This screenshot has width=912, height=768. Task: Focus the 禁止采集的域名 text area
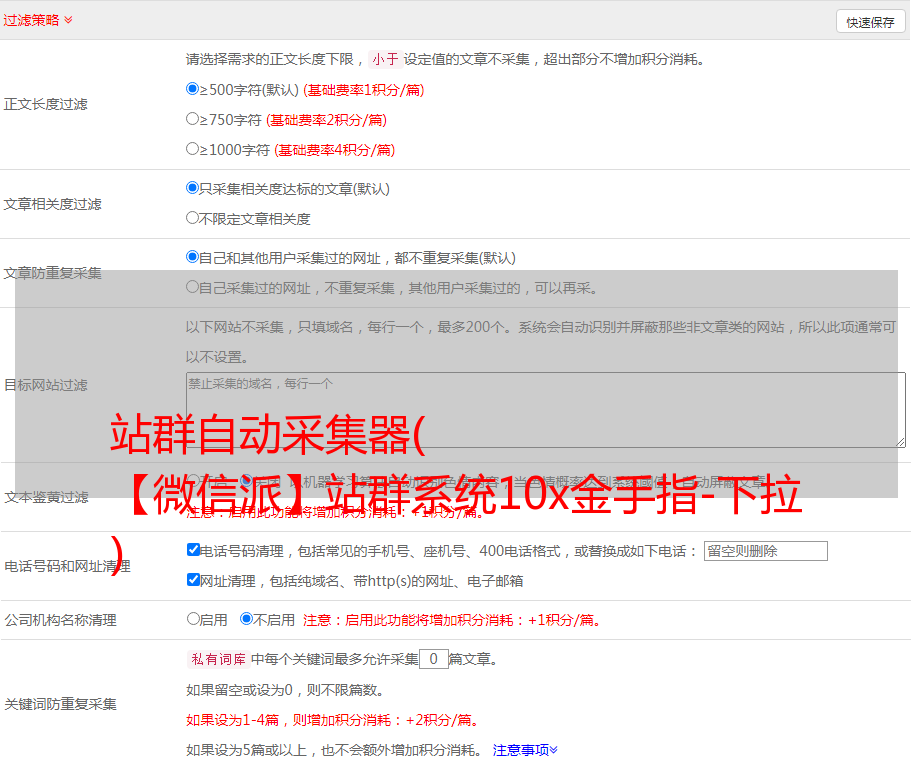tap(546, 410)
